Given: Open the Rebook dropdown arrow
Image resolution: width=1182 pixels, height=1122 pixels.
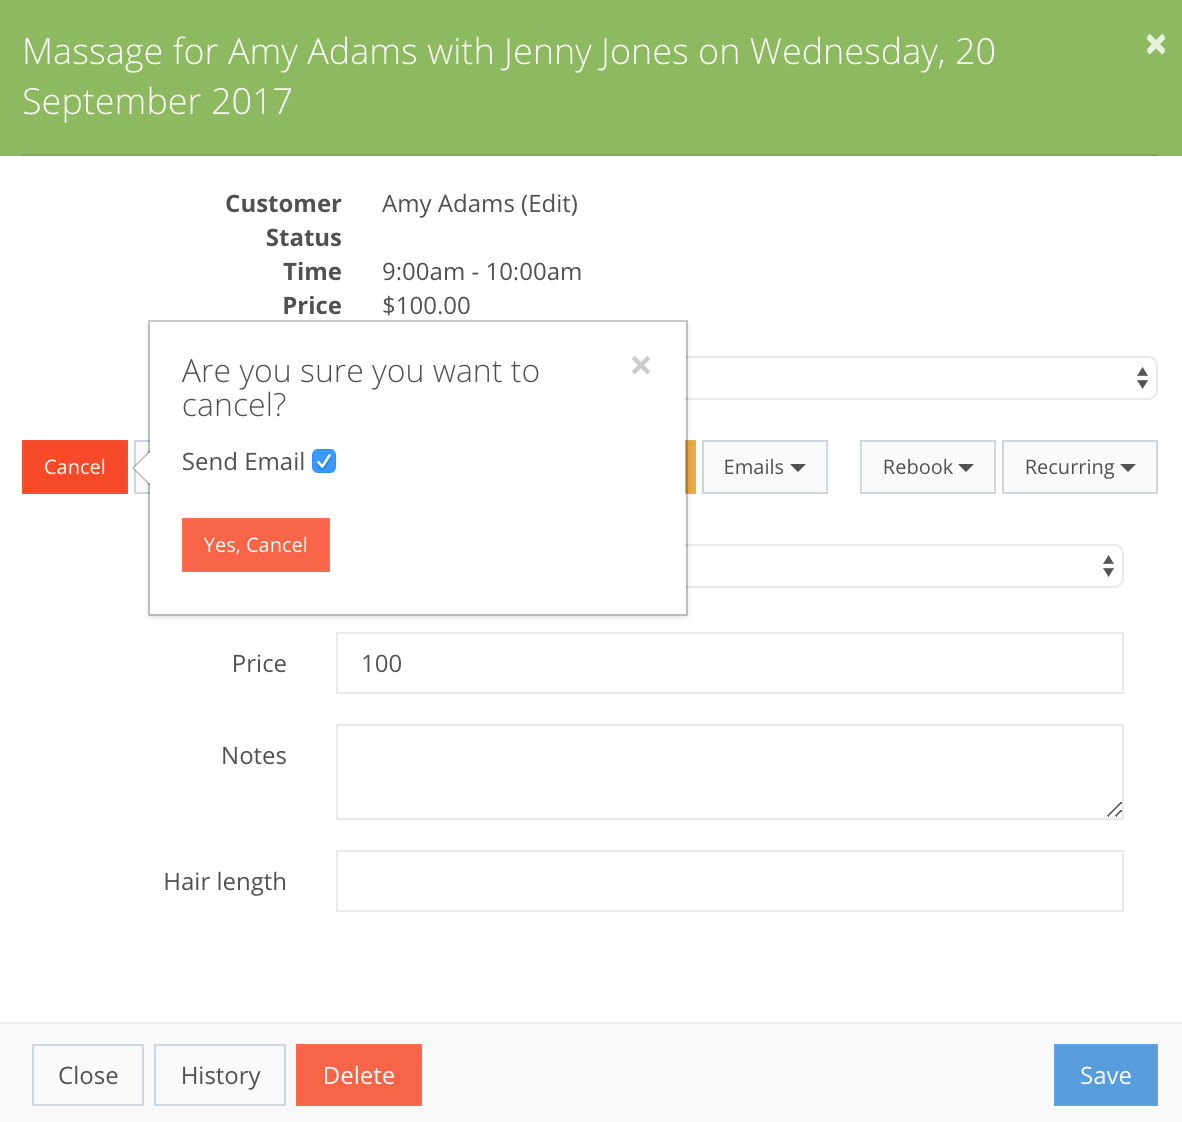Looking at the screenshot, I should [966, 467].
